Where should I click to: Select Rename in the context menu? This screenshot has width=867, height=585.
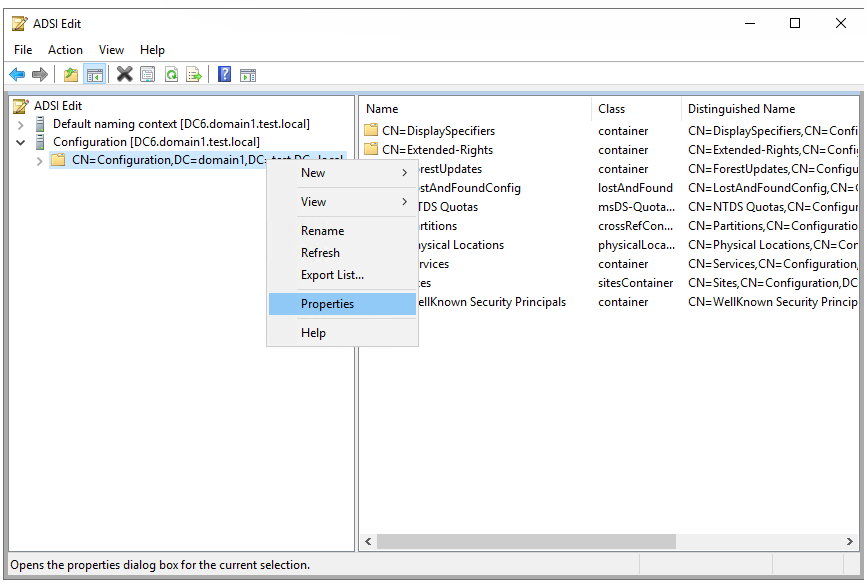pyautogui.click(x=322, y=230)
